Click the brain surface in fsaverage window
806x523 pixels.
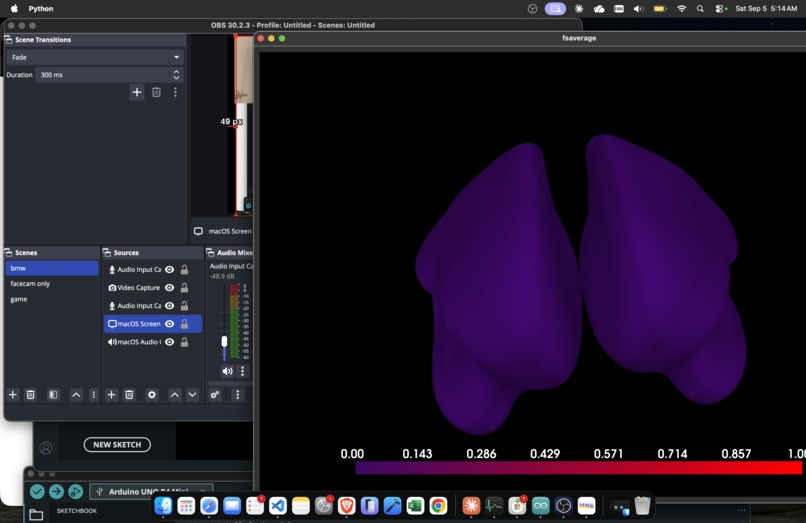click(x=579, y=284)
